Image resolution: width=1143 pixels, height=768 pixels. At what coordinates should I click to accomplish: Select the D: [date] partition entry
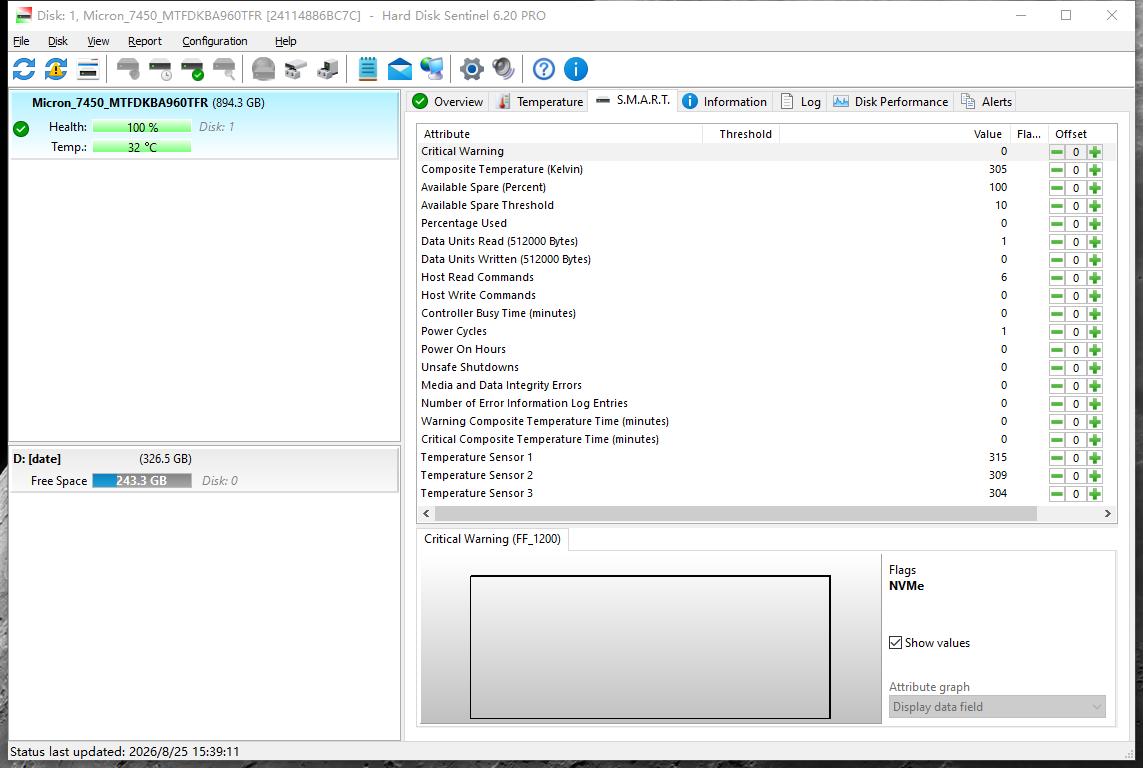(x=204, y=470)
